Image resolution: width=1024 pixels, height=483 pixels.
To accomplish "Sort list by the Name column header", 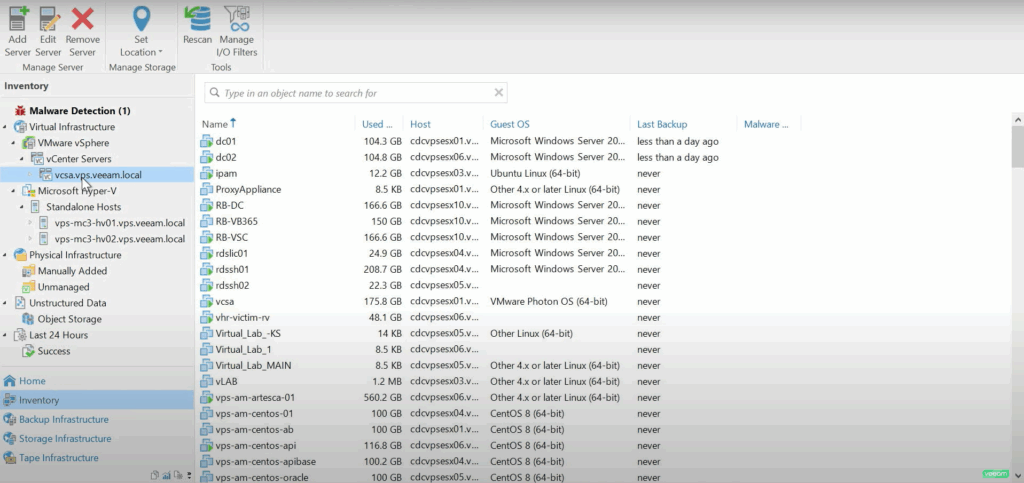I will pos(215,124).
